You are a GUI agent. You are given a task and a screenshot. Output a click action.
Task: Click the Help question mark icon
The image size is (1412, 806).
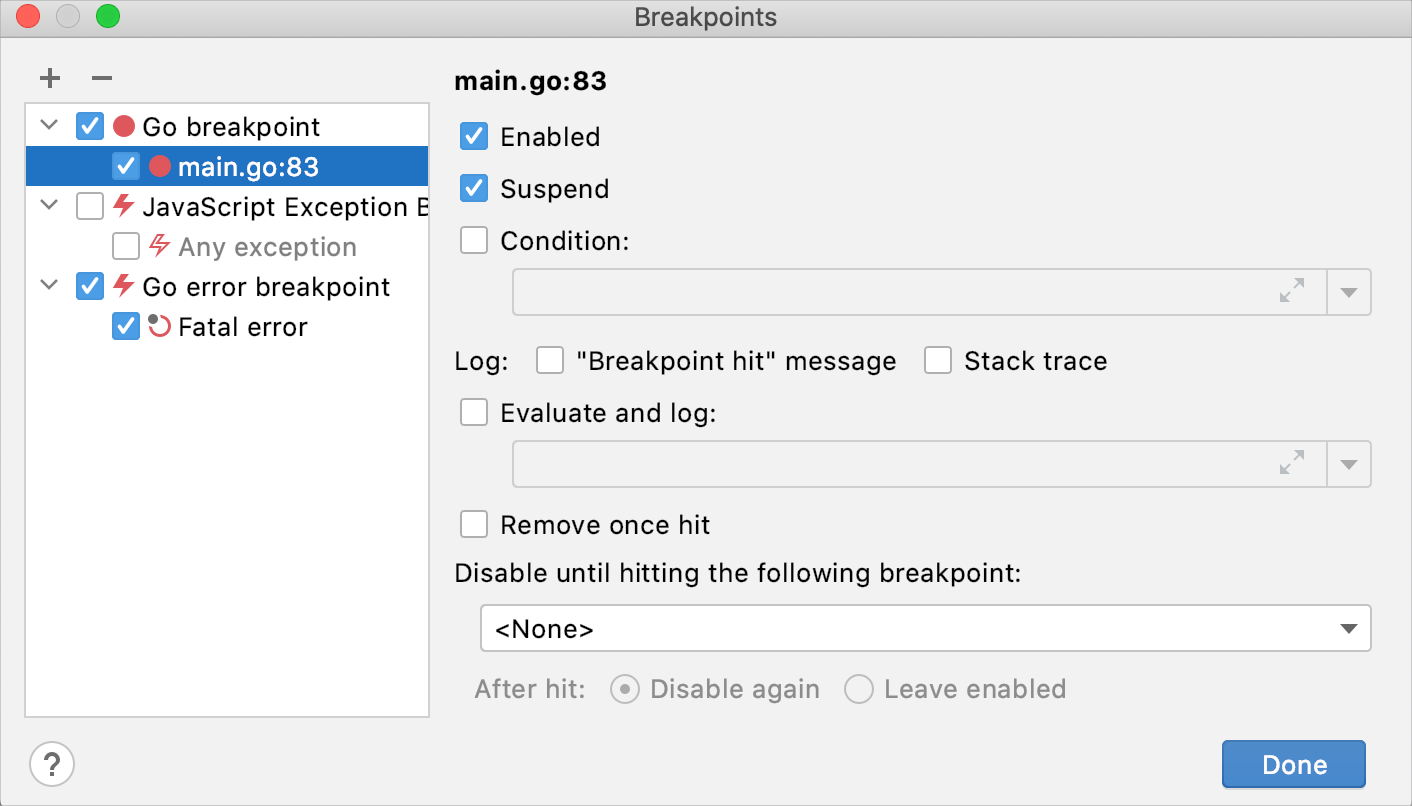pyautogui.click(x=52, y=763)
